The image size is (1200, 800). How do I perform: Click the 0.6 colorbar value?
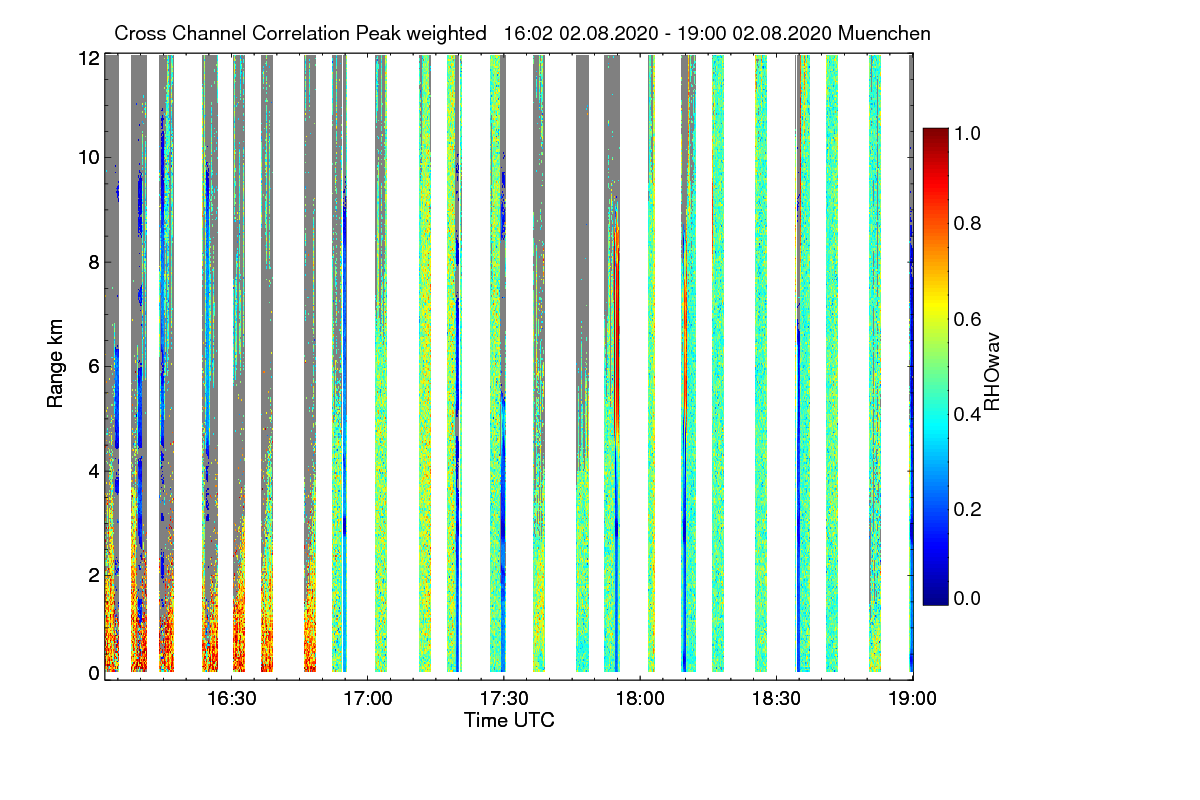pyautogui.click(x=966, y=319)
